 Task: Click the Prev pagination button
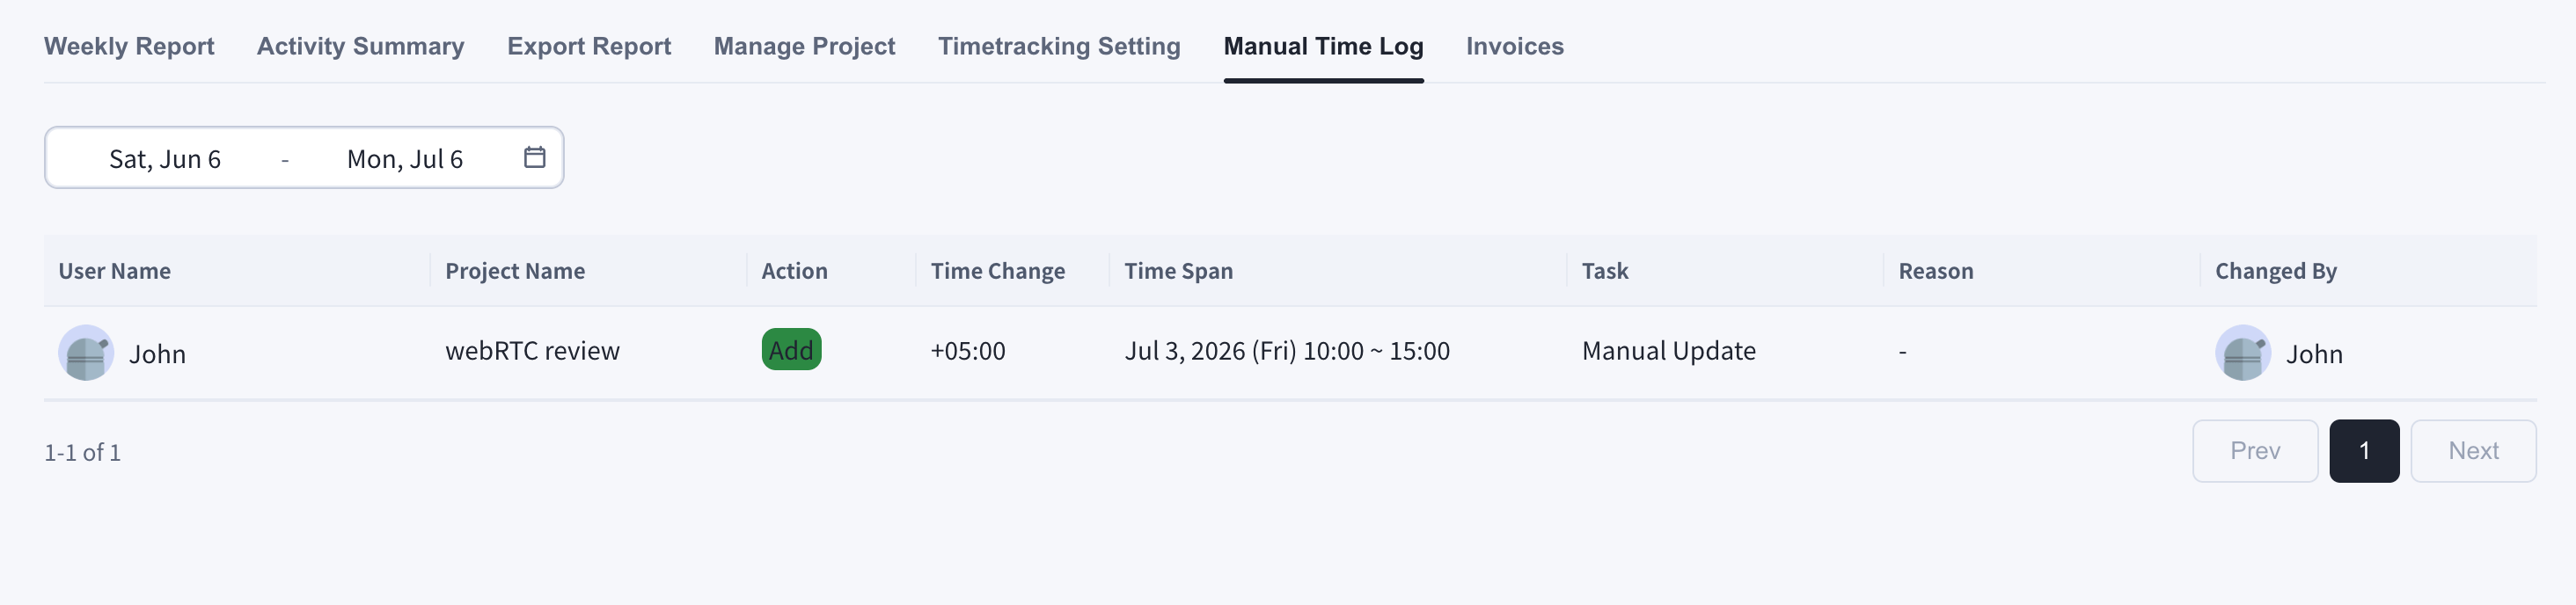pyautogui.click(x=2255, y=451)
